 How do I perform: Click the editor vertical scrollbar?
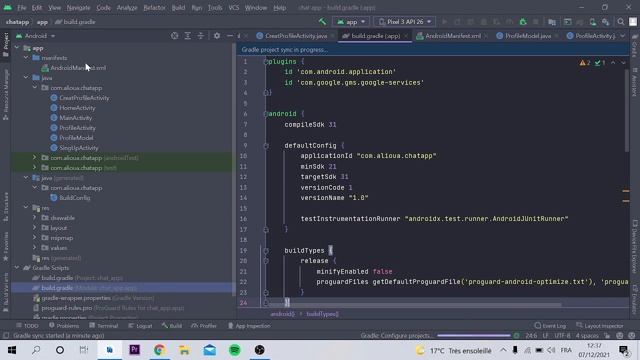pyautogui.click(x=626, y=110)
